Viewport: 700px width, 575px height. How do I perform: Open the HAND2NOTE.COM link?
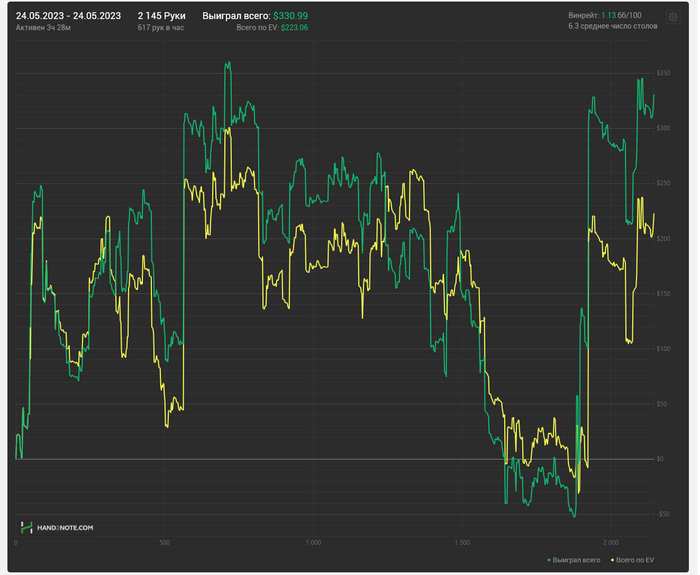67,527
